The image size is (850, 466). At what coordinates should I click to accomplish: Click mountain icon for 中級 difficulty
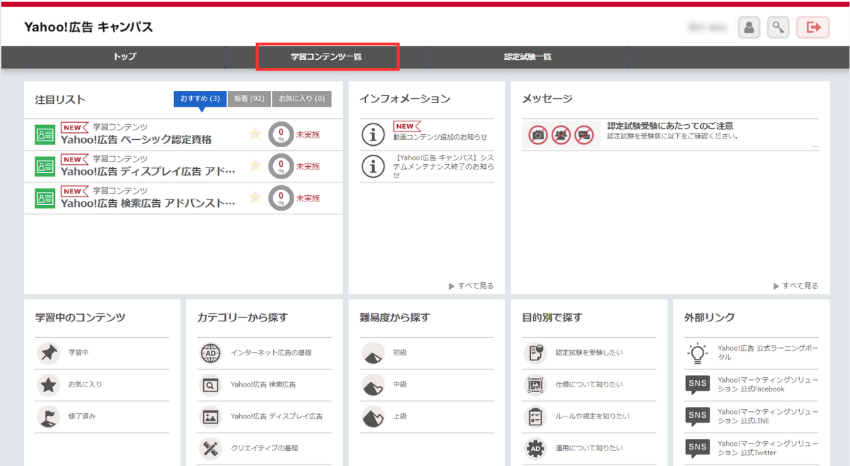tap(373, 385)
